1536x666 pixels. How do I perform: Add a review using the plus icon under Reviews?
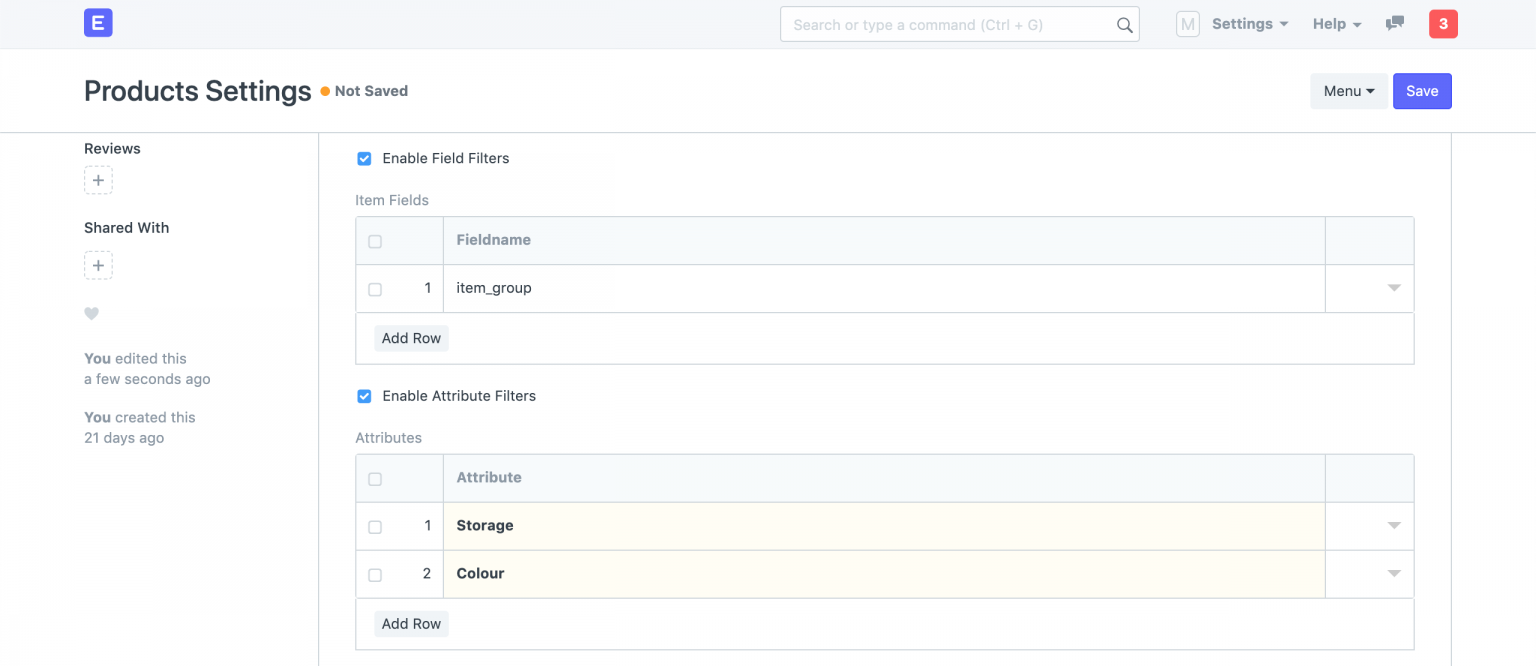click(x=97, y=180)
